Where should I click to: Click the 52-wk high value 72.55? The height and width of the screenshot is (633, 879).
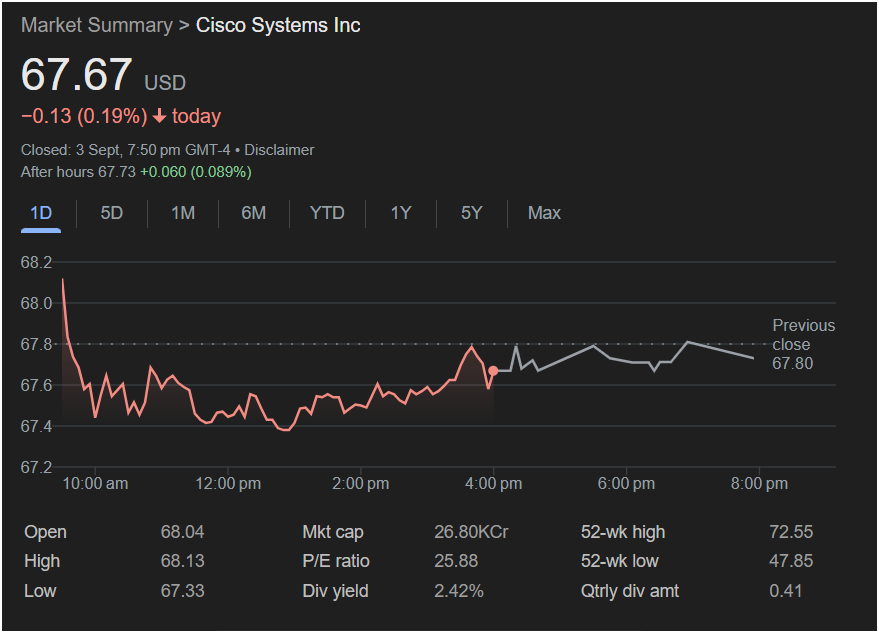[x=791, y=532]
